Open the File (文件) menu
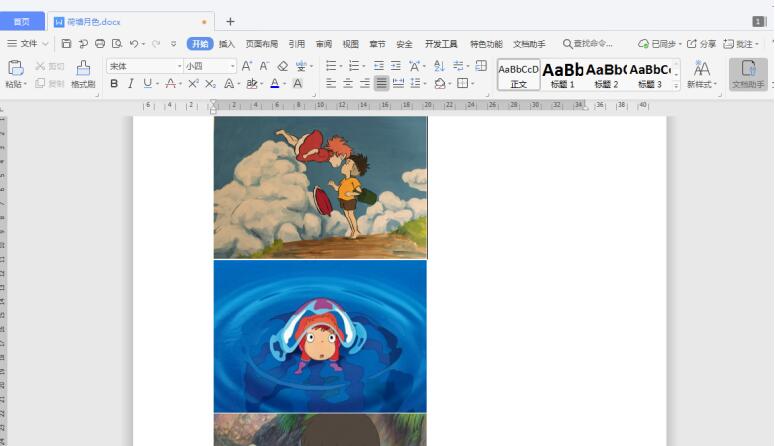The width and height of the screenshot is (775, 446). pos(28,44)
